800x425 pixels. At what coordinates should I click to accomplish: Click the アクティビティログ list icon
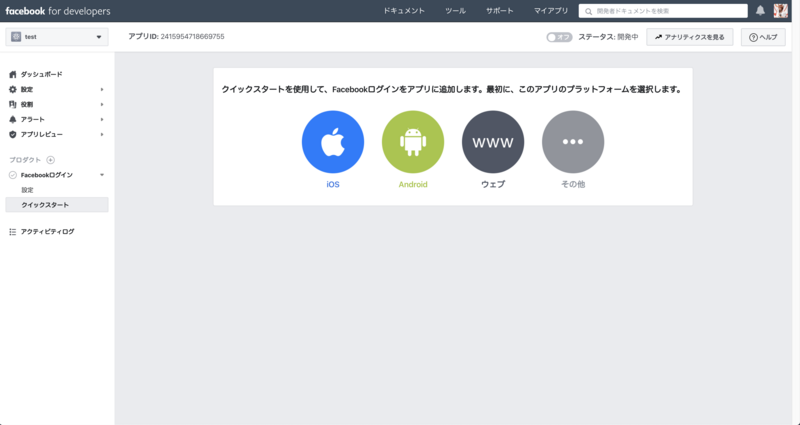13,232
